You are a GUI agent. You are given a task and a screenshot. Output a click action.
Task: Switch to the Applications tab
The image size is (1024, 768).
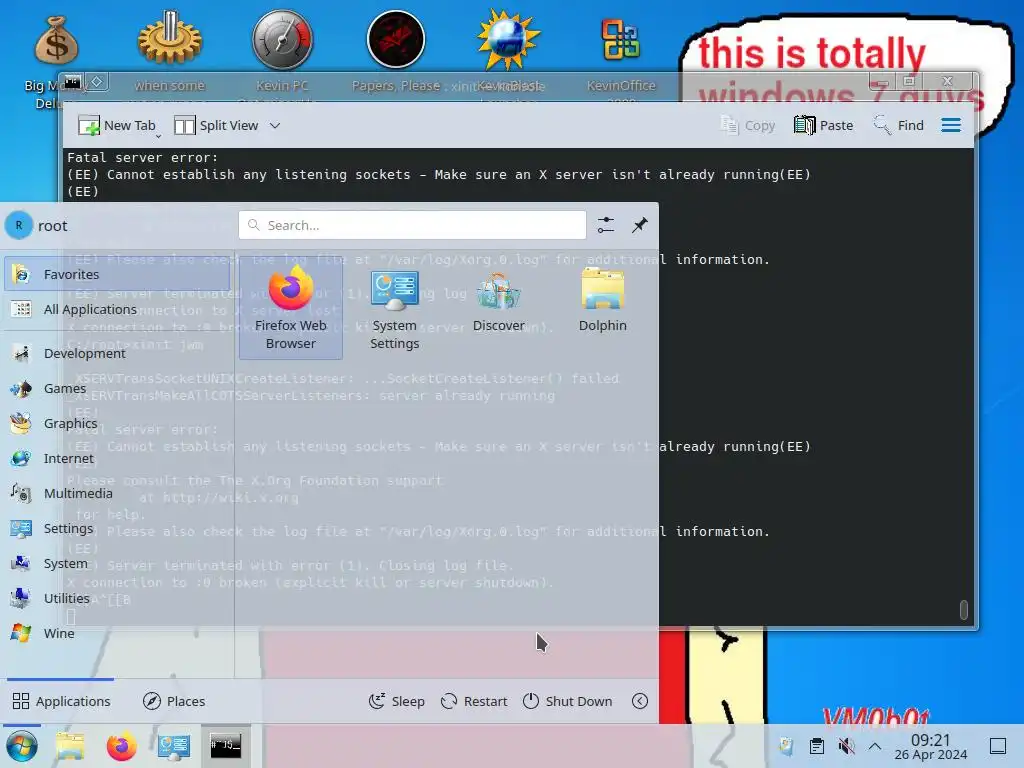(61, 701)
